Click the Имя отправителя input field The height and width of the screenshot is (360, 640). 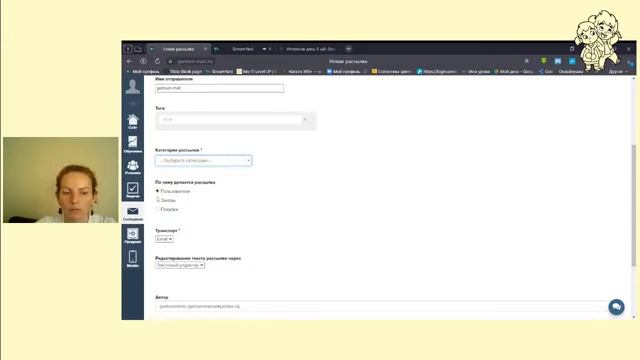[219, 88]
